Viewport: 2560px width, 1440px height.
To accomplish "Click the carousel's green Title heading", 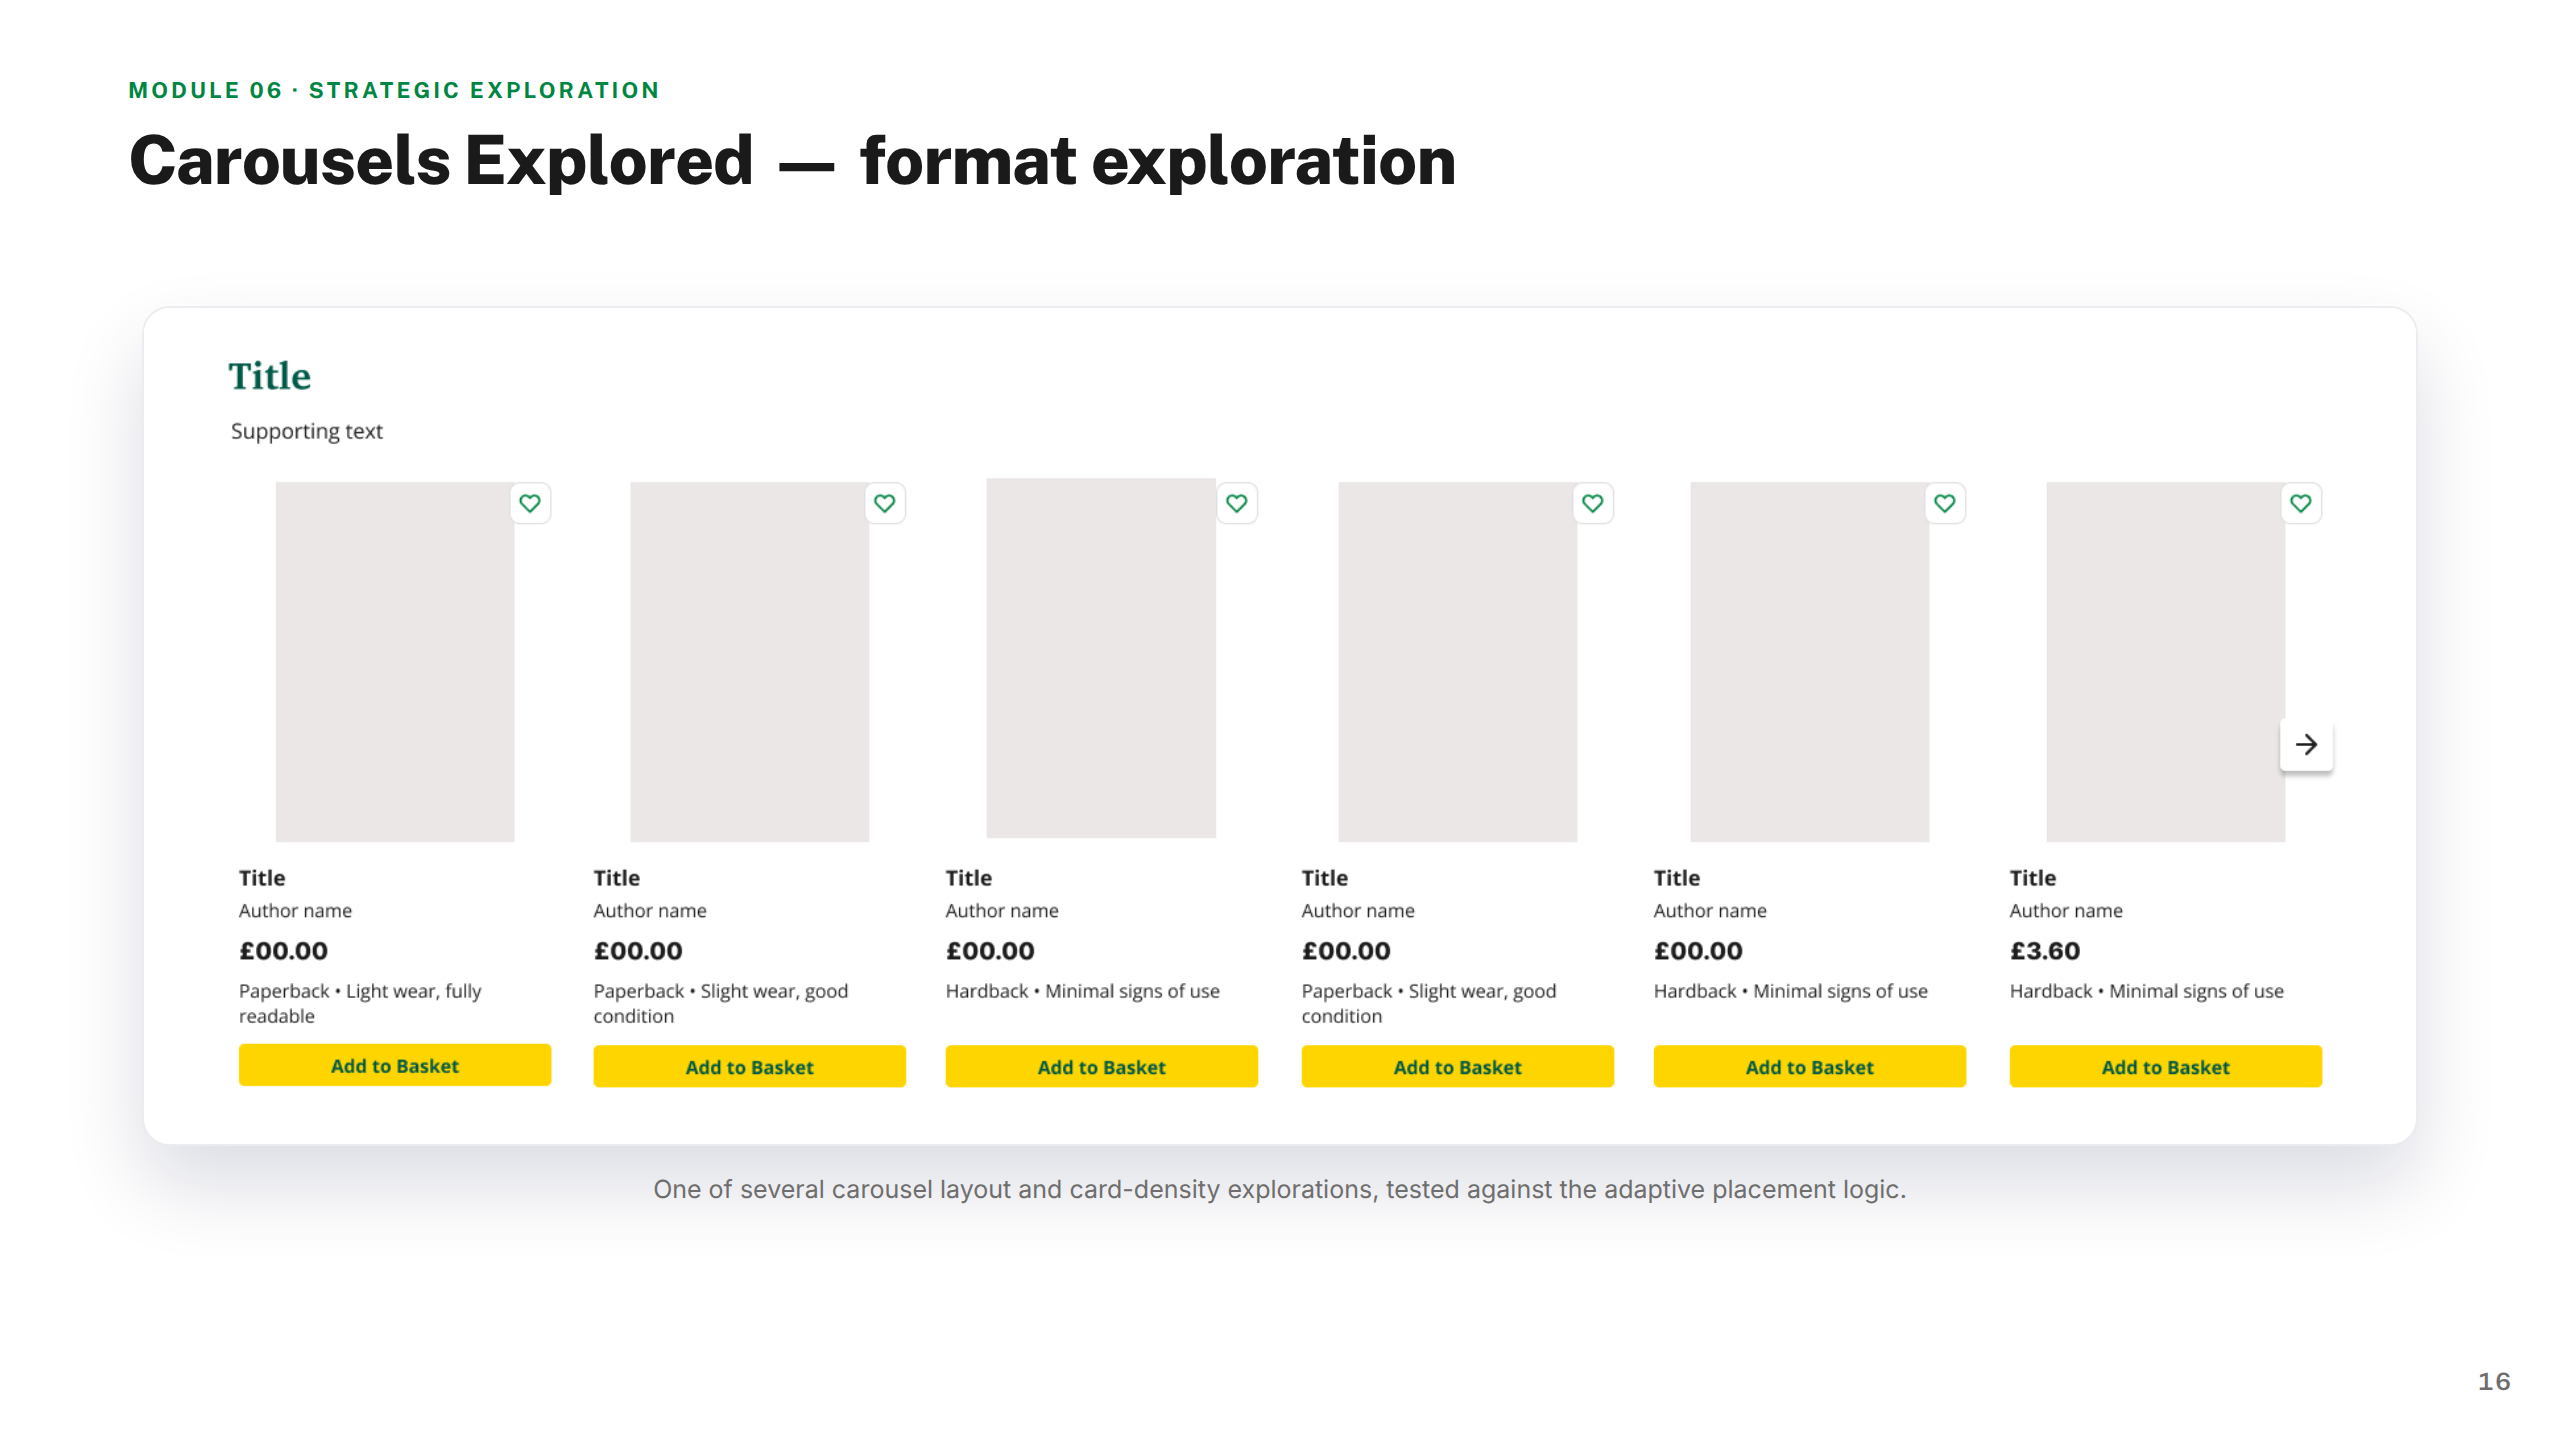I will (270, 376).
